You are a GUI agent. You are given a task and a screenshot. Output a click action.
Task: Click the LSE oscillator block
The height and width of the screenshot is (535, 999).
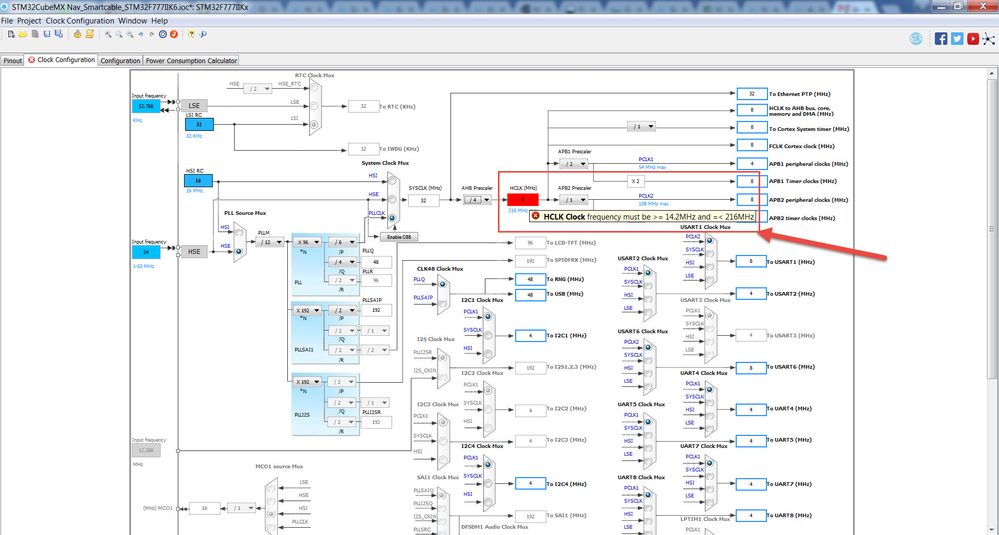[x=194, y=106]
